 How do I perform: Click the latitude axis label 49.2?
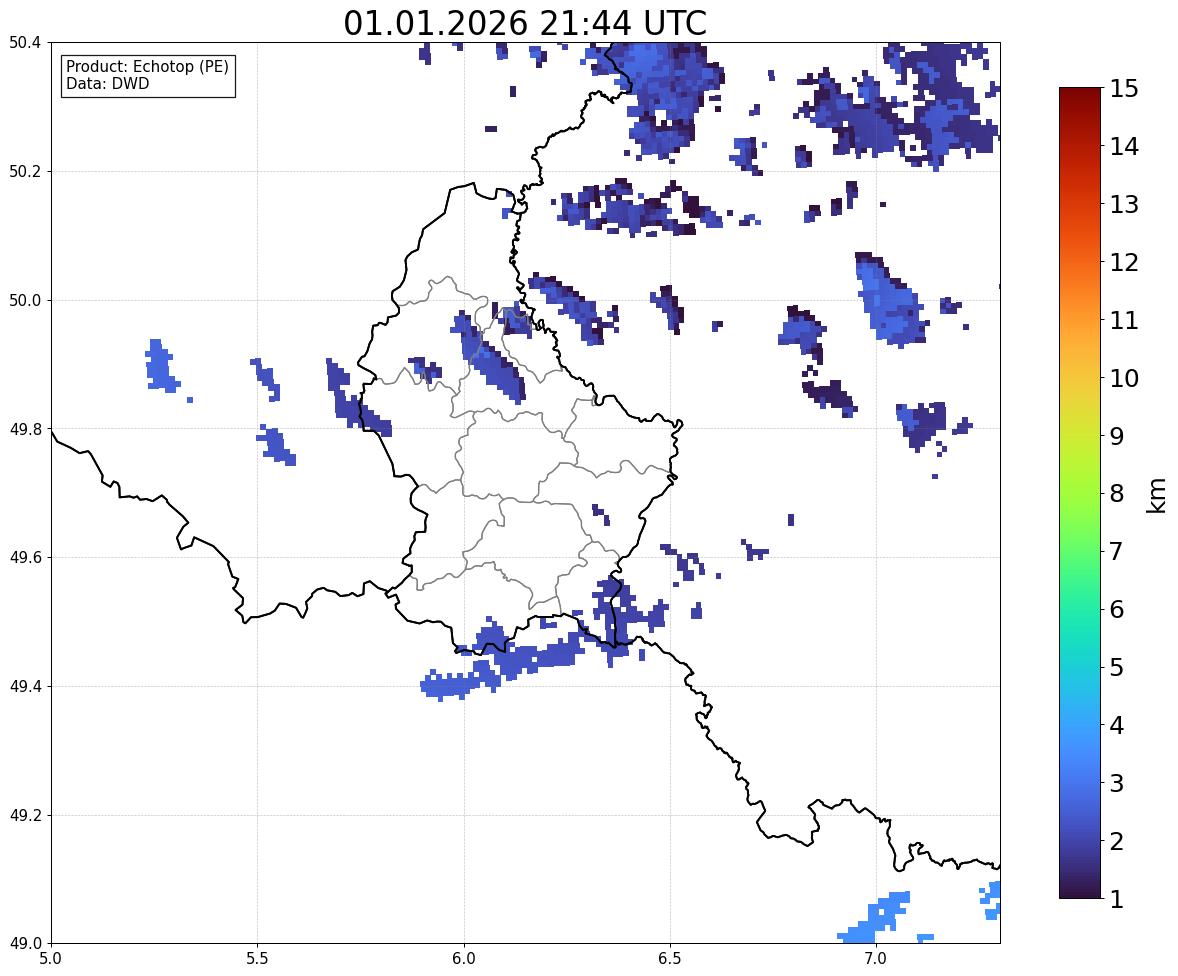click(x=25, y=815)
